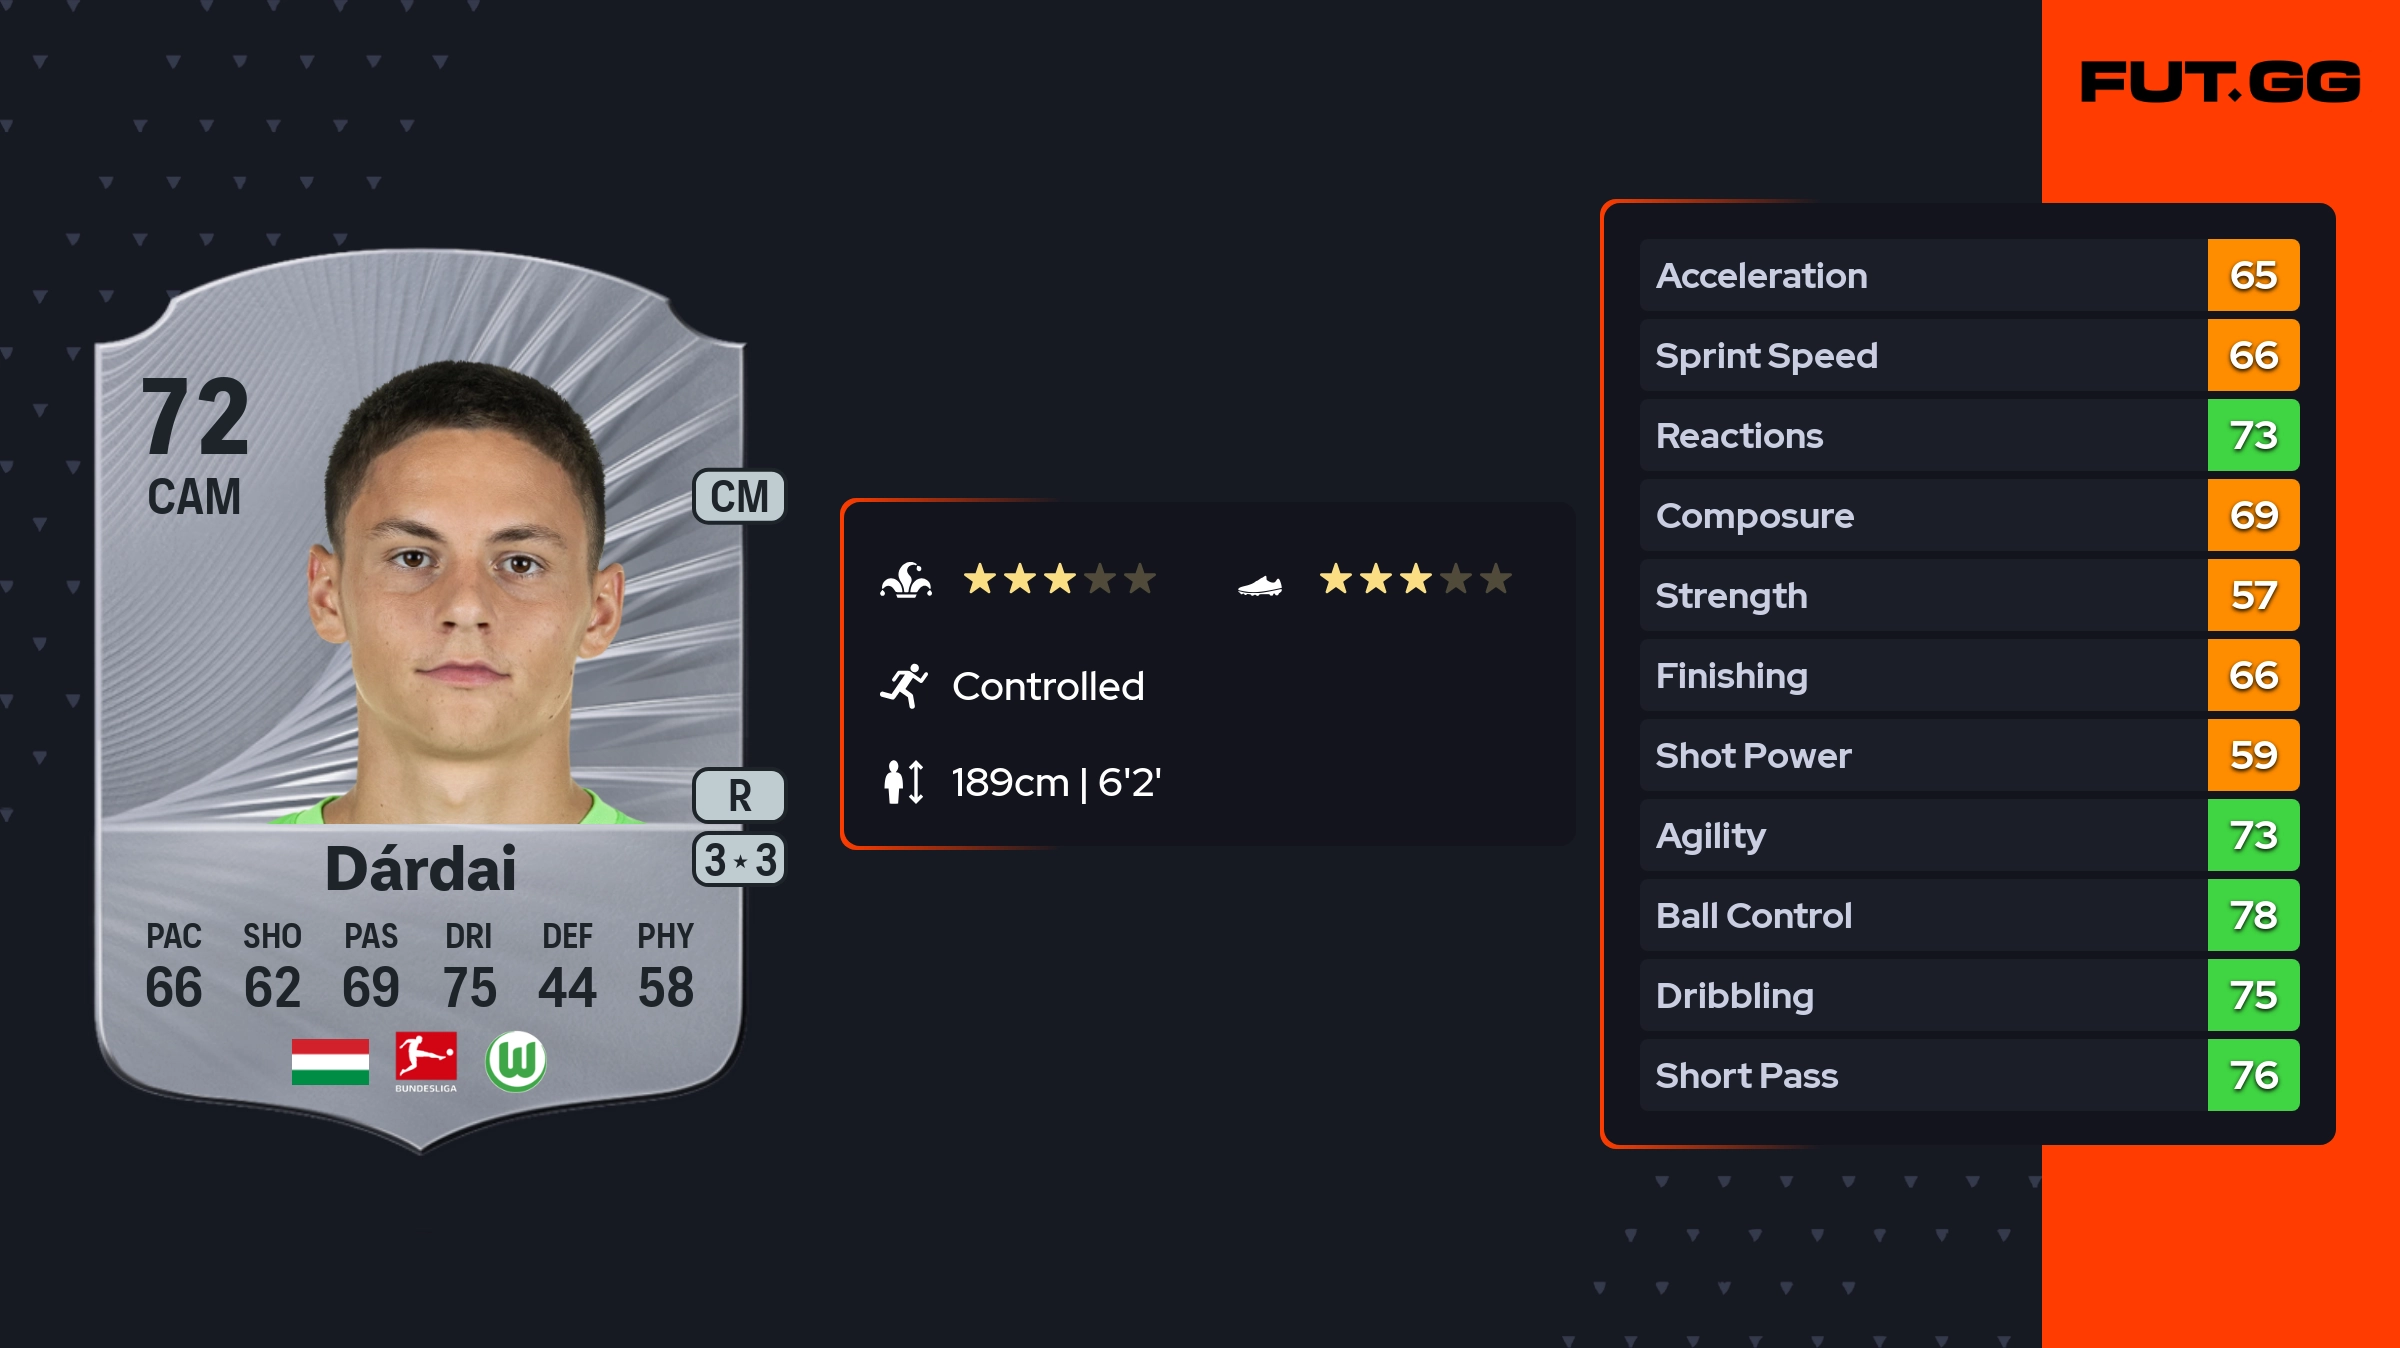
Task: Click the green Ball Control 78 value
Action: [x=2253, y=915]
